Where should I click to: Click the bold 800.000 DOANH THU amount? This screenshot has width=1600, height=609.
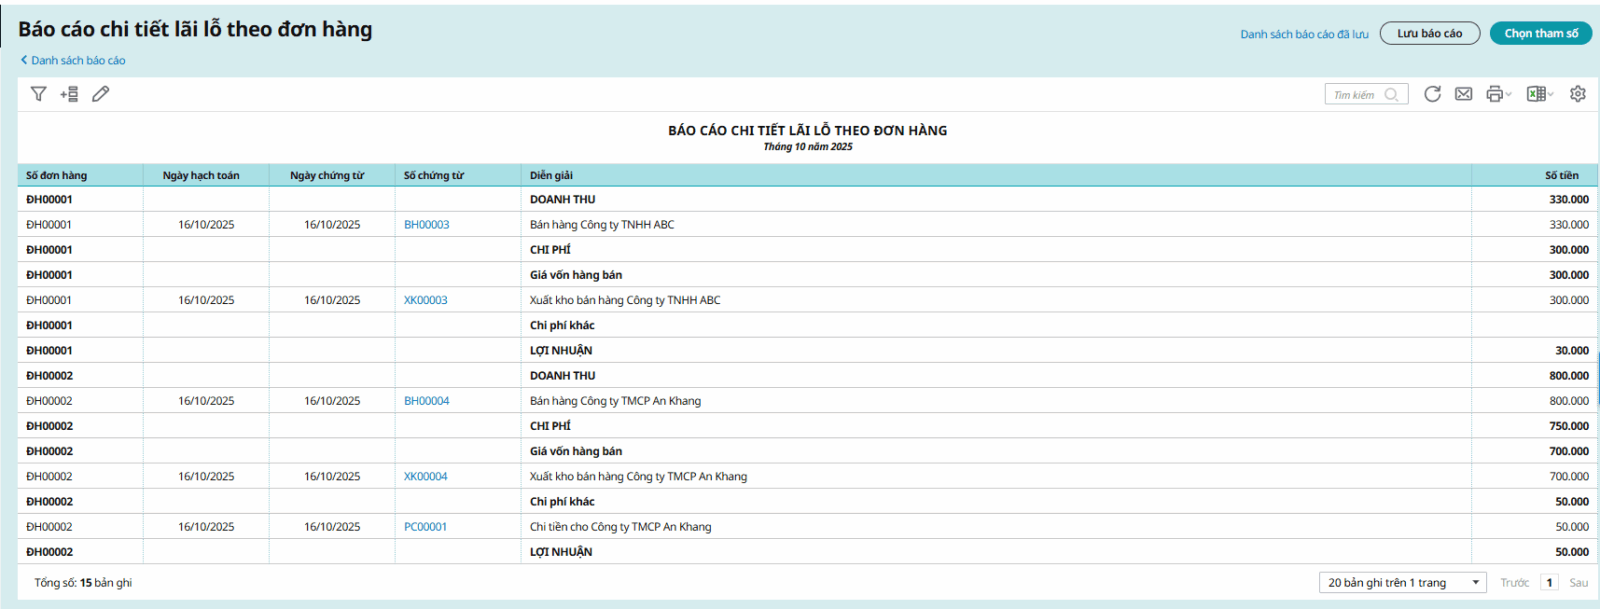tap(1569, 376)
